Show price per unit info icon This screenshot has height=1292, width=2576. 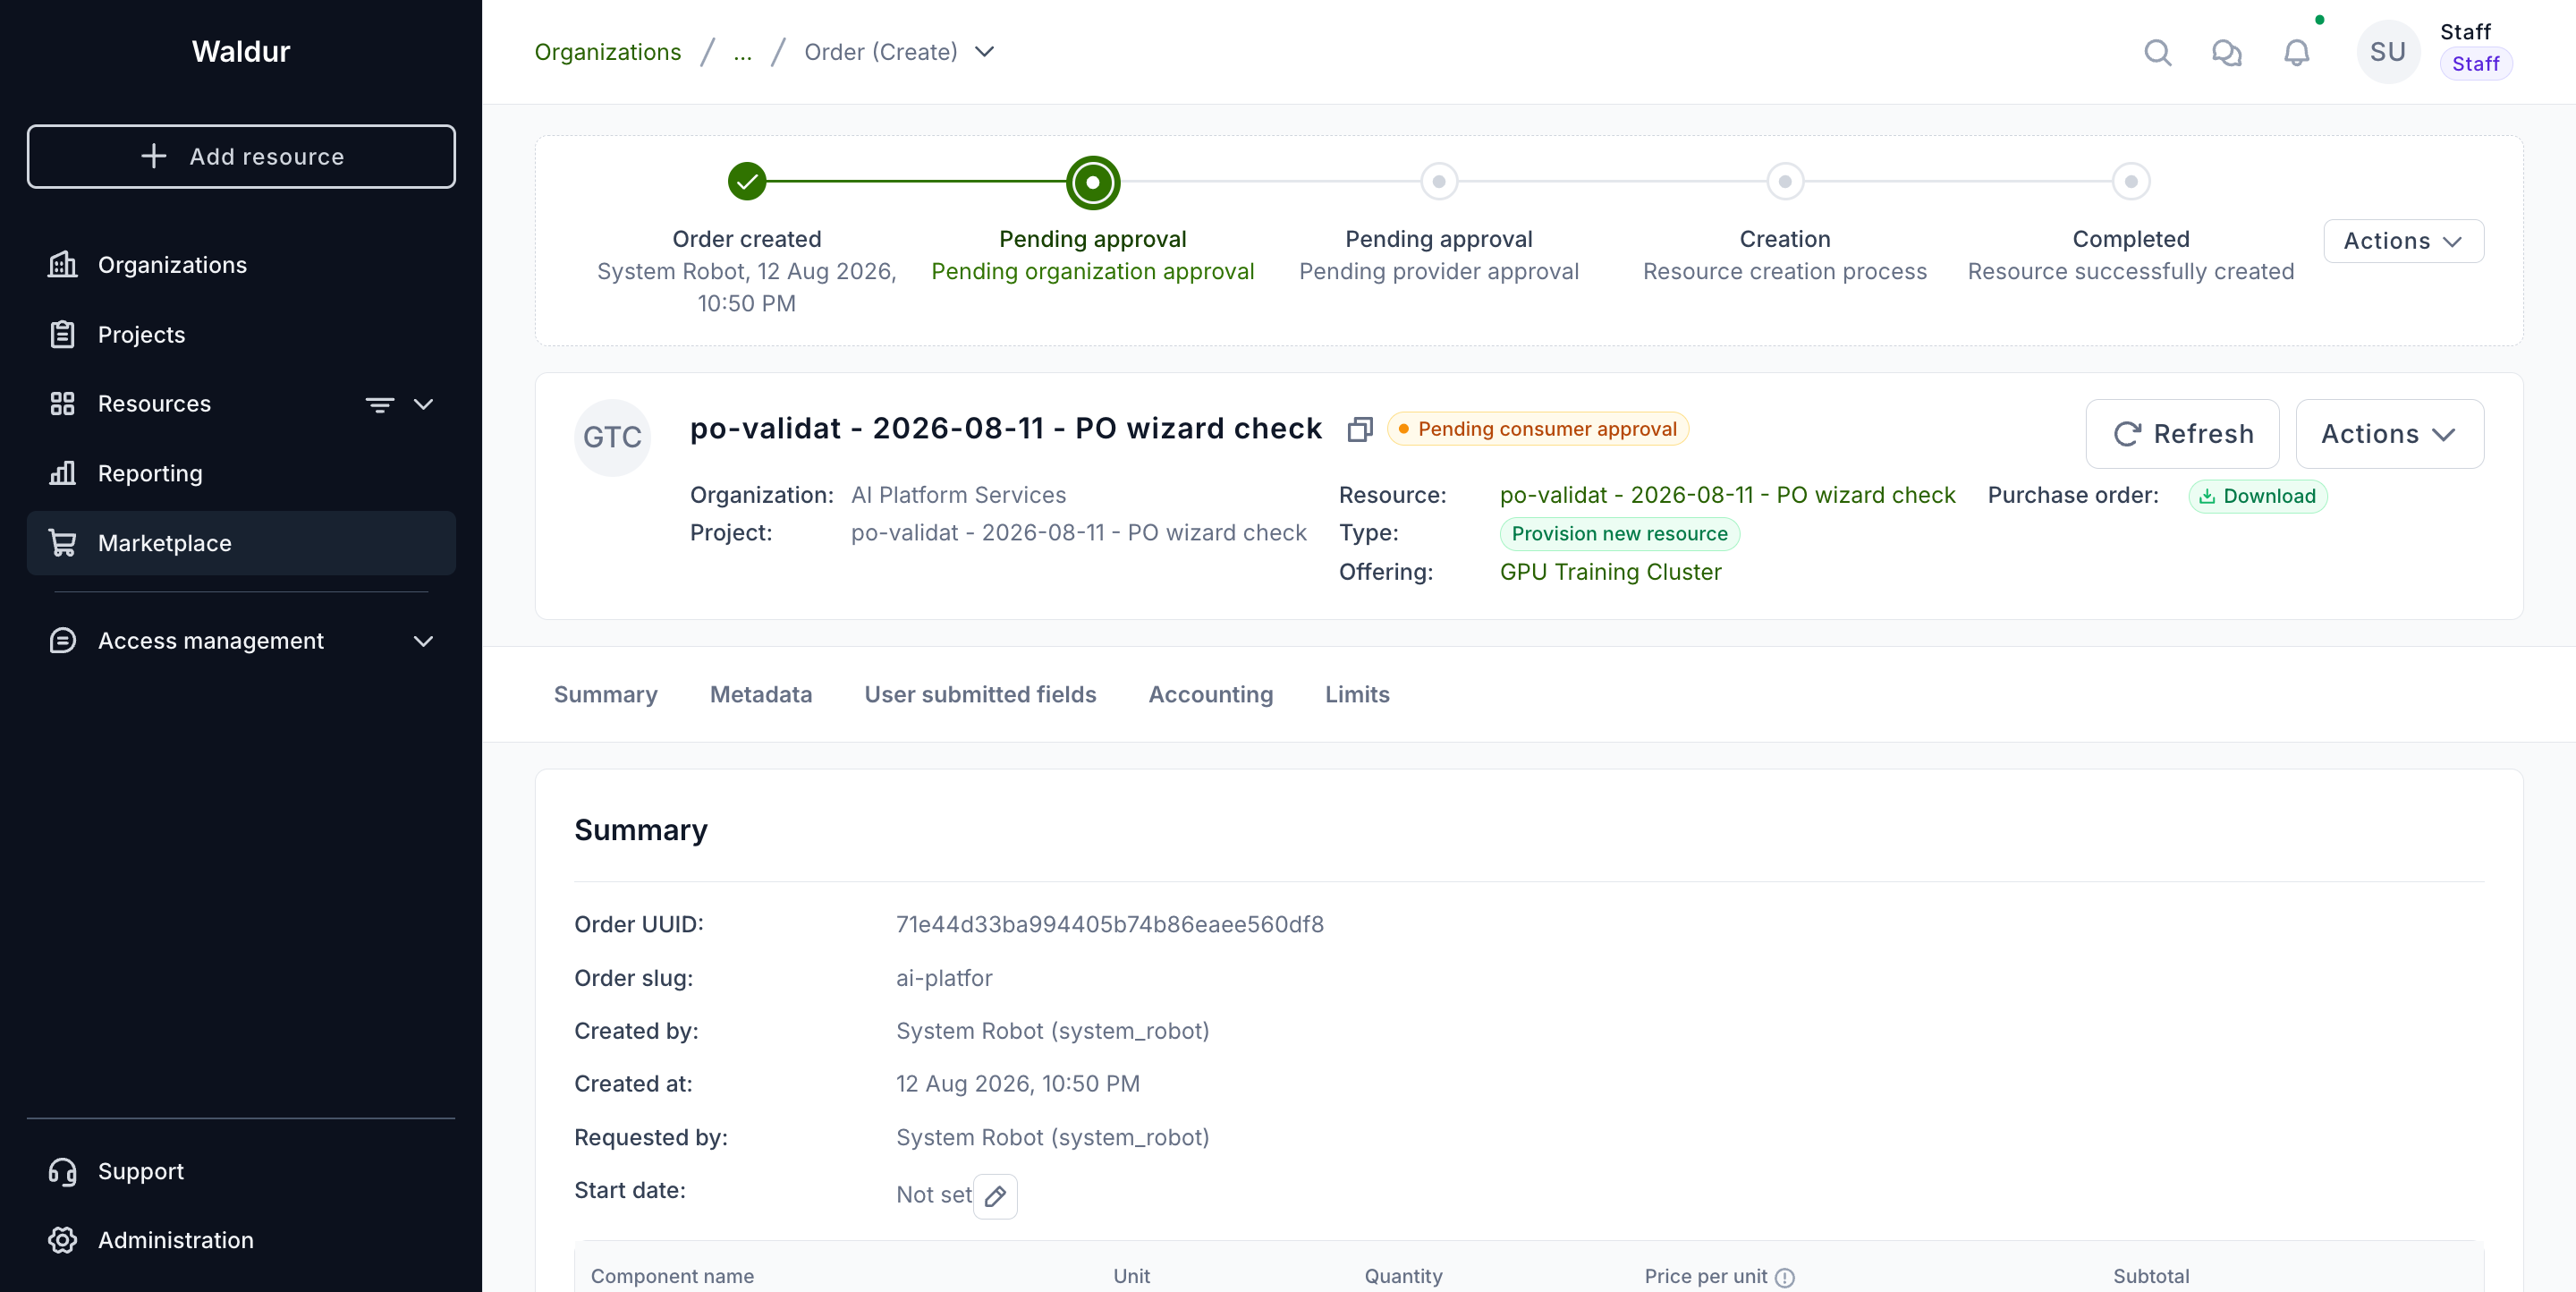pyautogui.click(x=1785, y=1277)
